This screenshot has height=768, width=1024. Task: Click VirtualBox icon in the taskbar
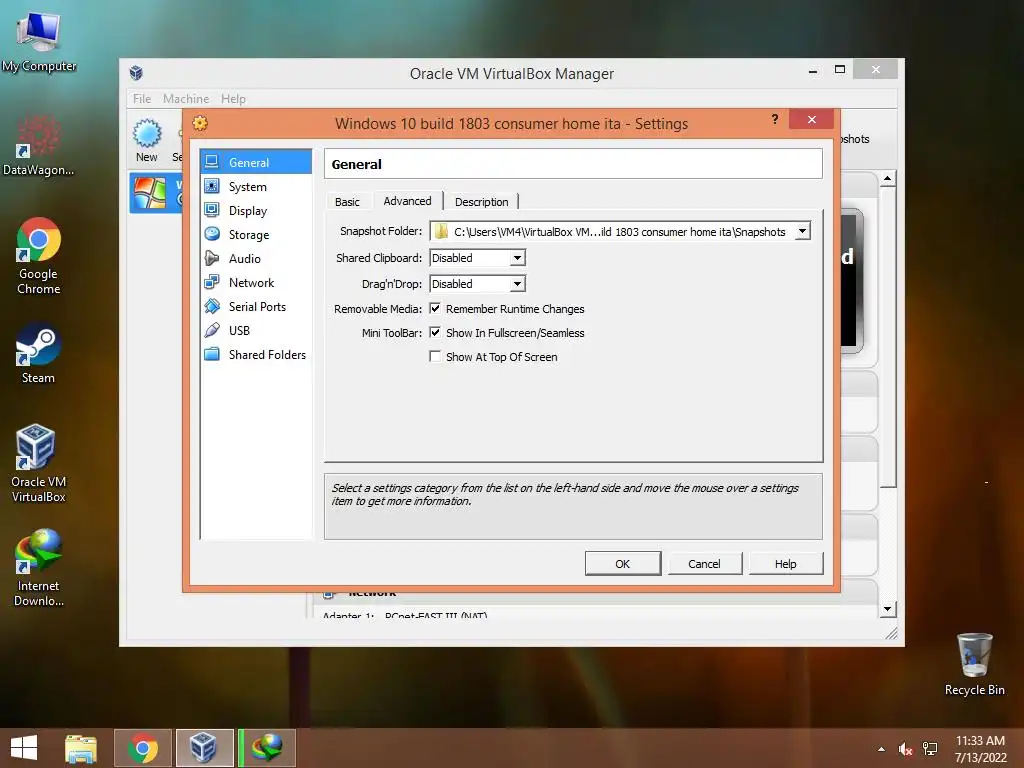point(204,748)
